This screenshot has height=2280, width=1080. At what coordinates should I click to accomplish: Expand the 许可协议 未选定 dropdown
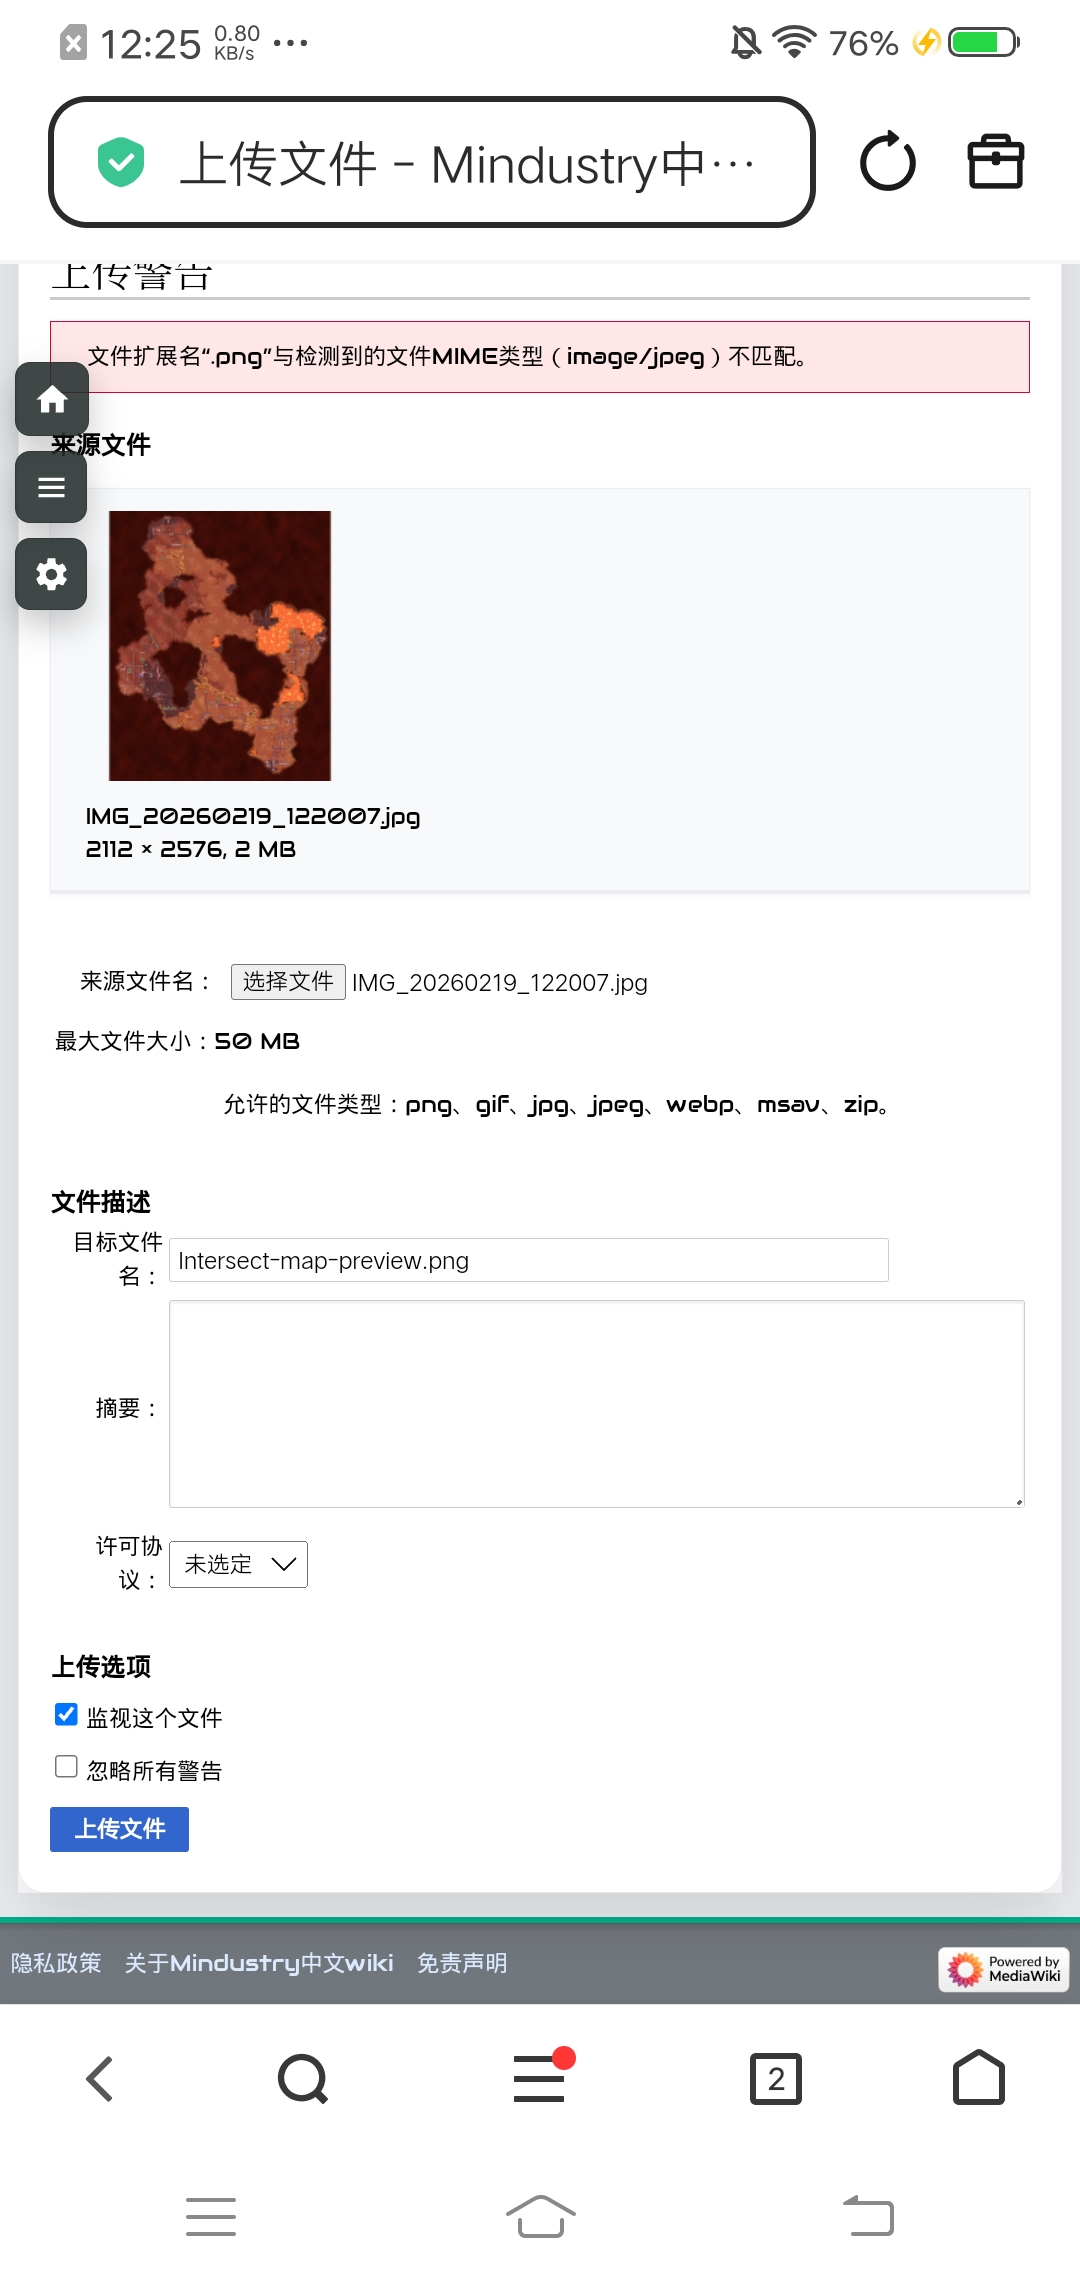(238, 1564)
